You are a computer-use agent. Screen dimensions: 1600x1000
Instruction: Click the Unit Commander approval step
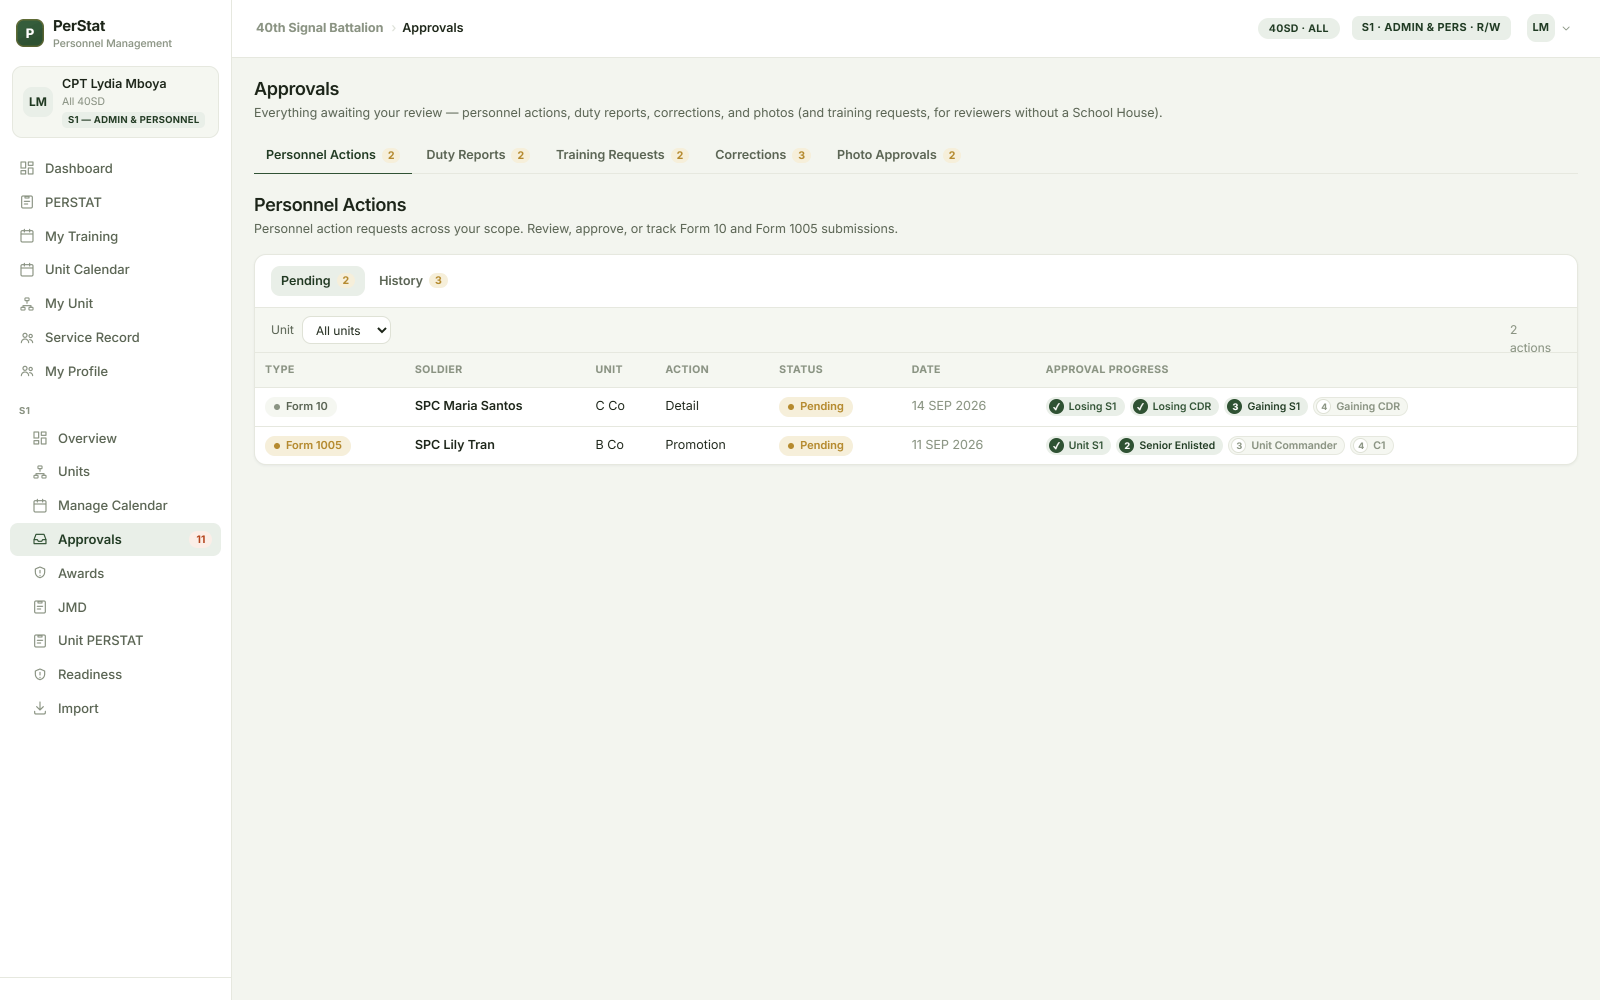pyautogui.click(x=1286, y=445)
